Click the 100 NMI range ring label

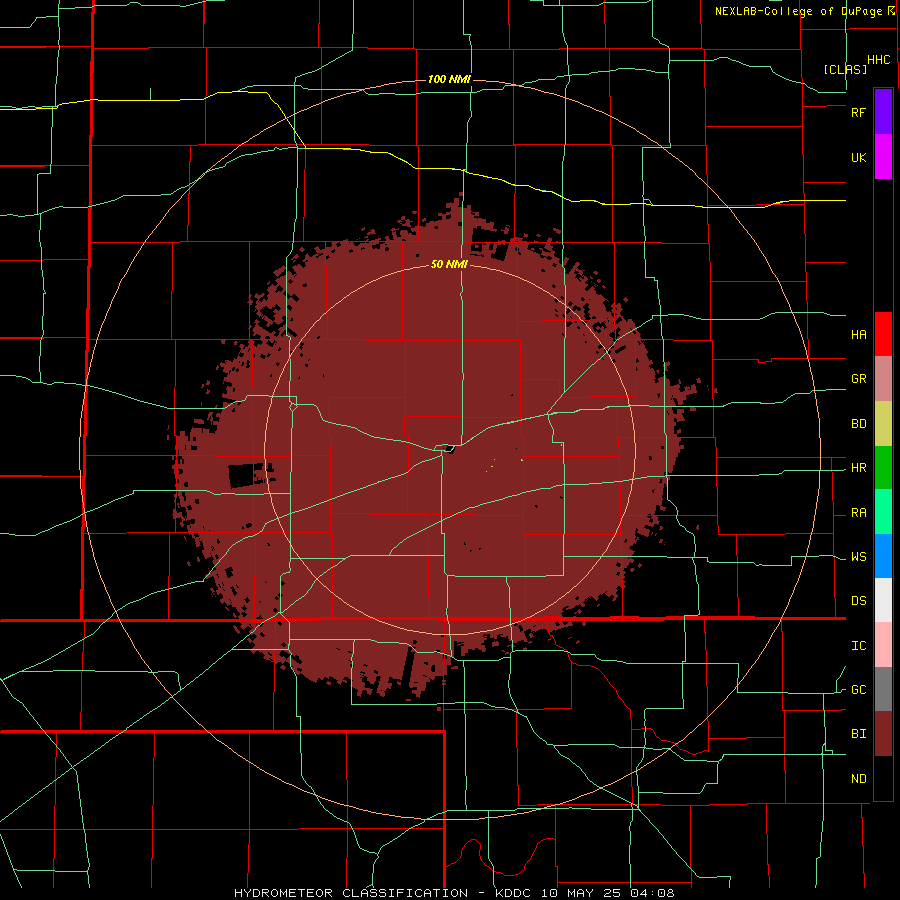449,79
